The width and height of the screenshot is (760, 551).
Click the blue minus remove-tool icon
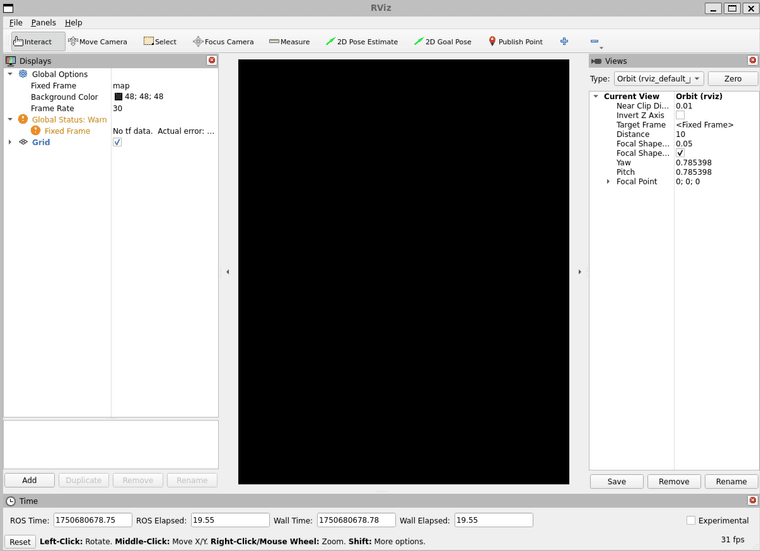pos(595,42)
